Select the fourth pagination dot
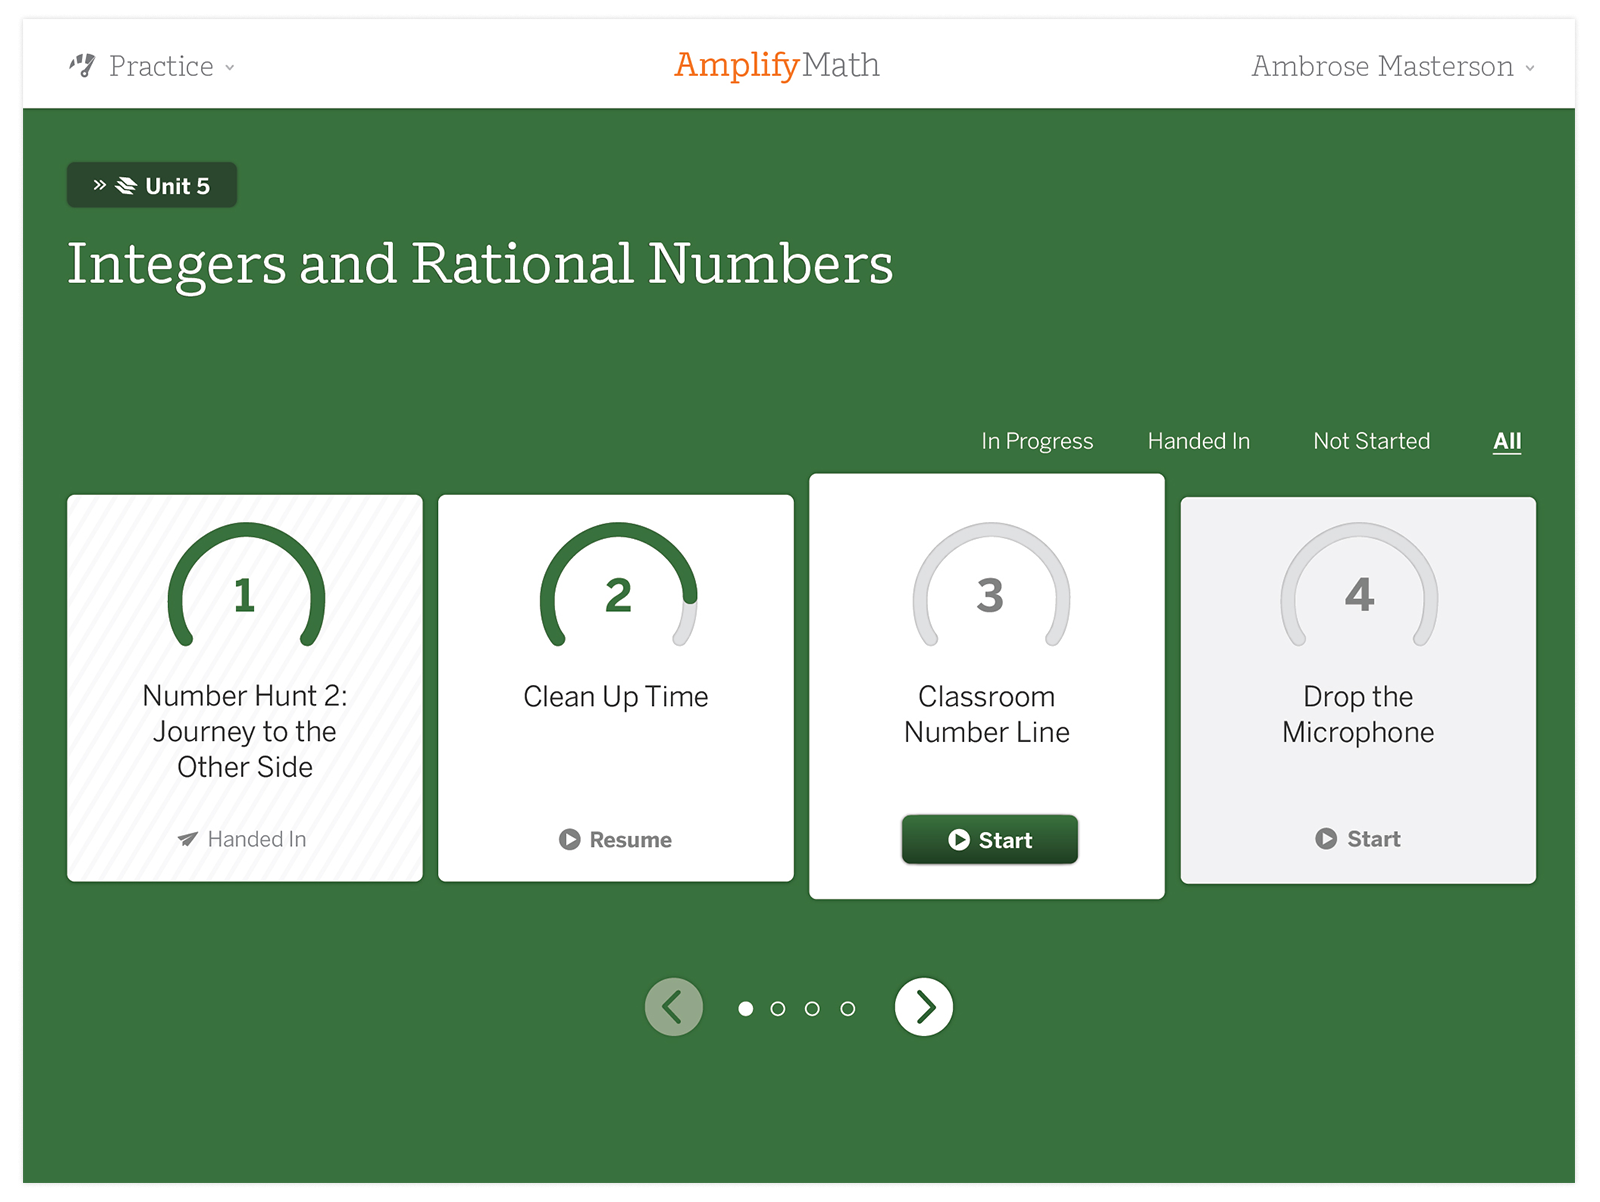This screenshot has width=1600, height=1202. pyautogui.click(x=848, y=1009)
